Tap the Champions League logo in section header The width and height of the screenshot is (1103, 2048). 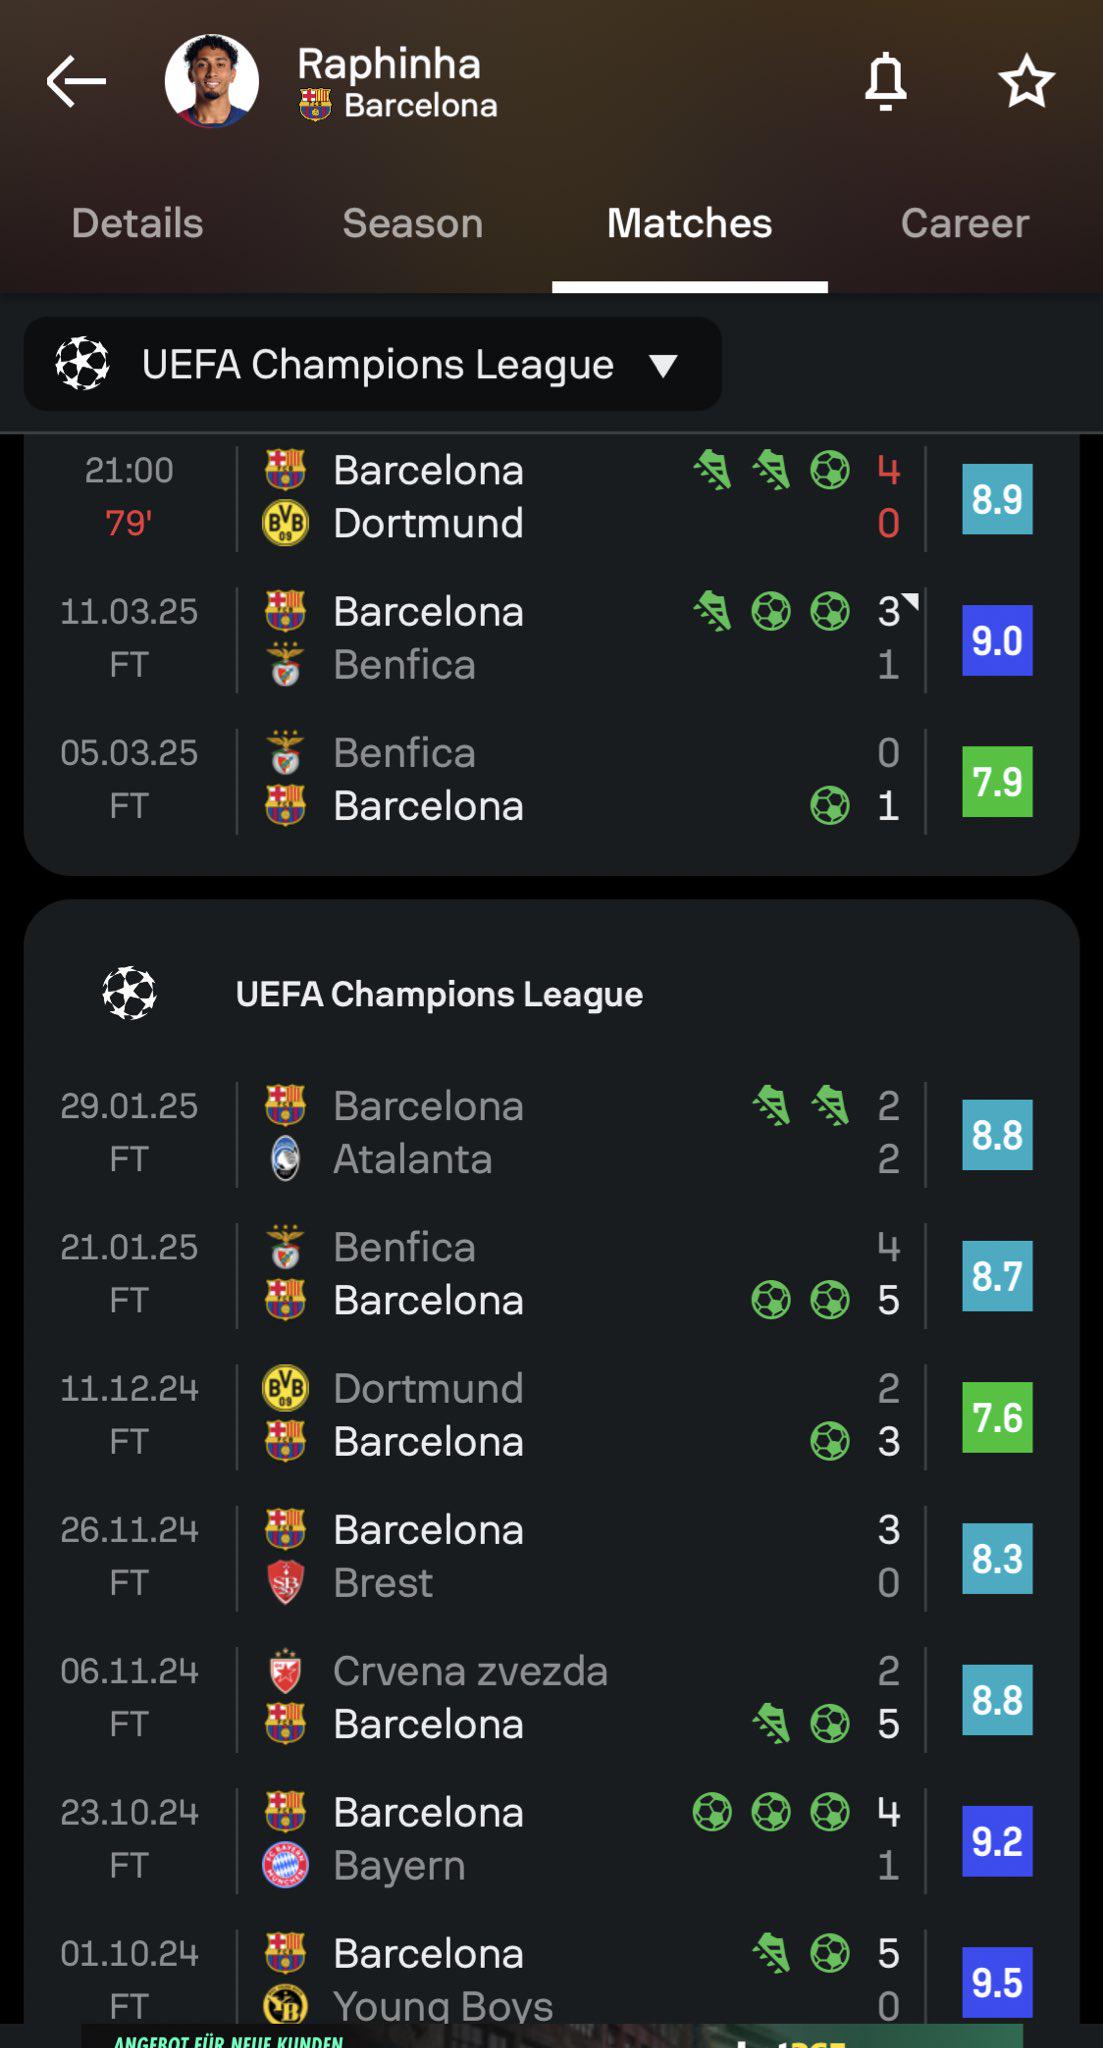tap(129, 993)
